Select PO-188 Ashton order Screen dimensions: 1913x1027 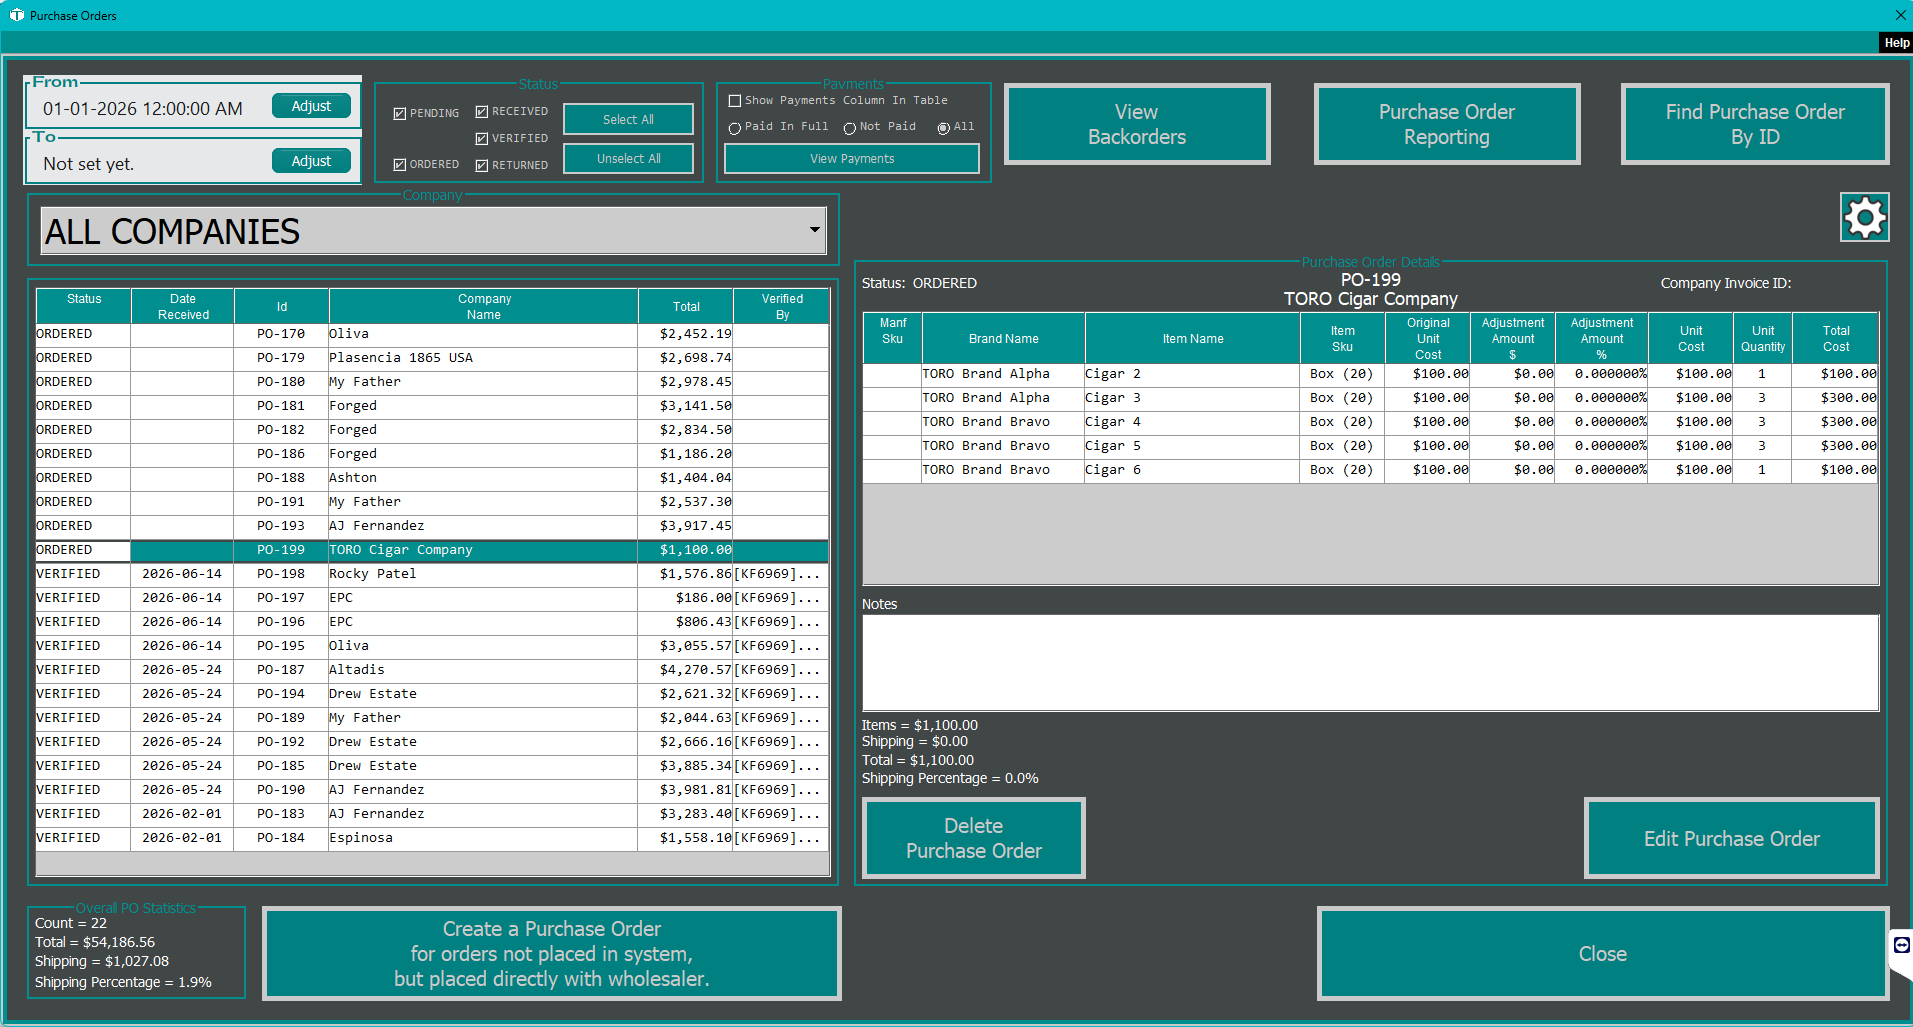point(432,478)
